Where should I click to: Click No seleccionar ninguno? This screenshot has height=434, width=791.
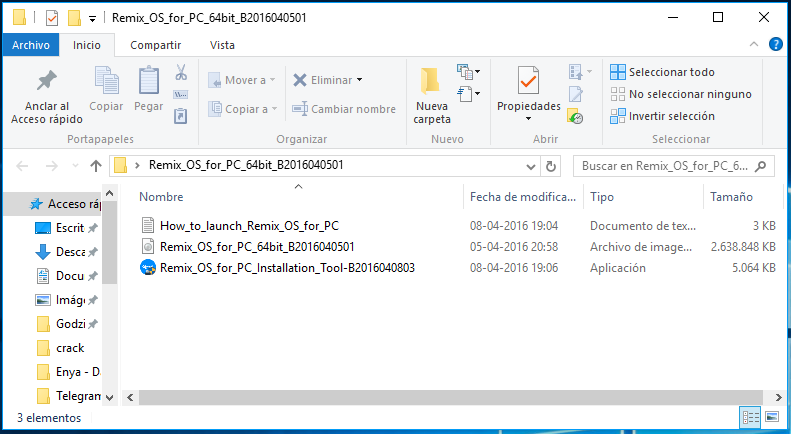681,94
